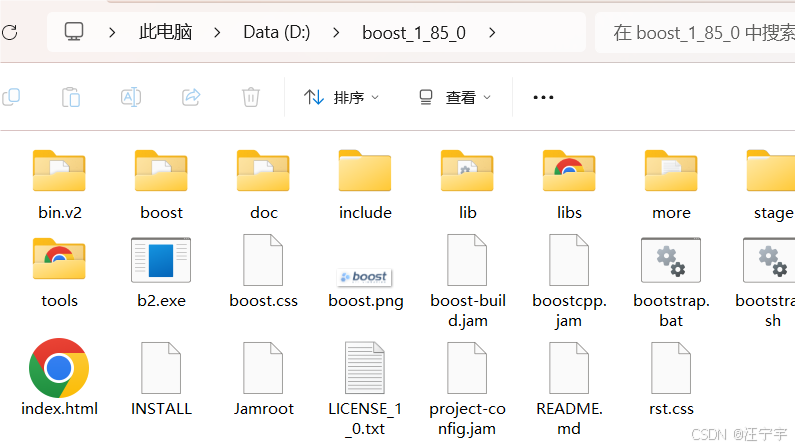Select the INSTALL file icon

click(161, 368)
